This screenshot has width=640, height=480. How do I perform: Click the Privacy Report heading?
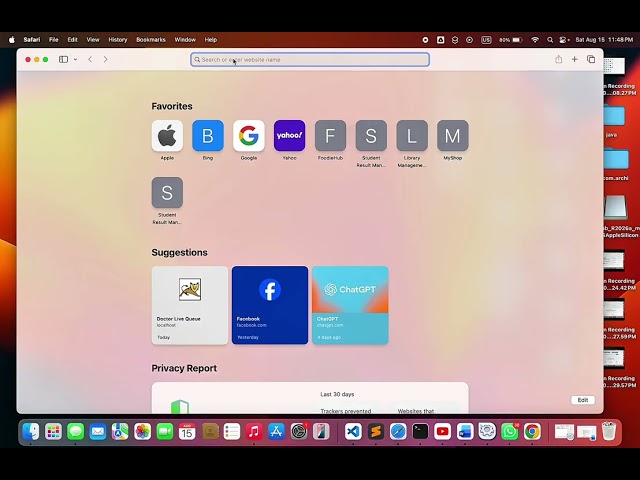184,368
